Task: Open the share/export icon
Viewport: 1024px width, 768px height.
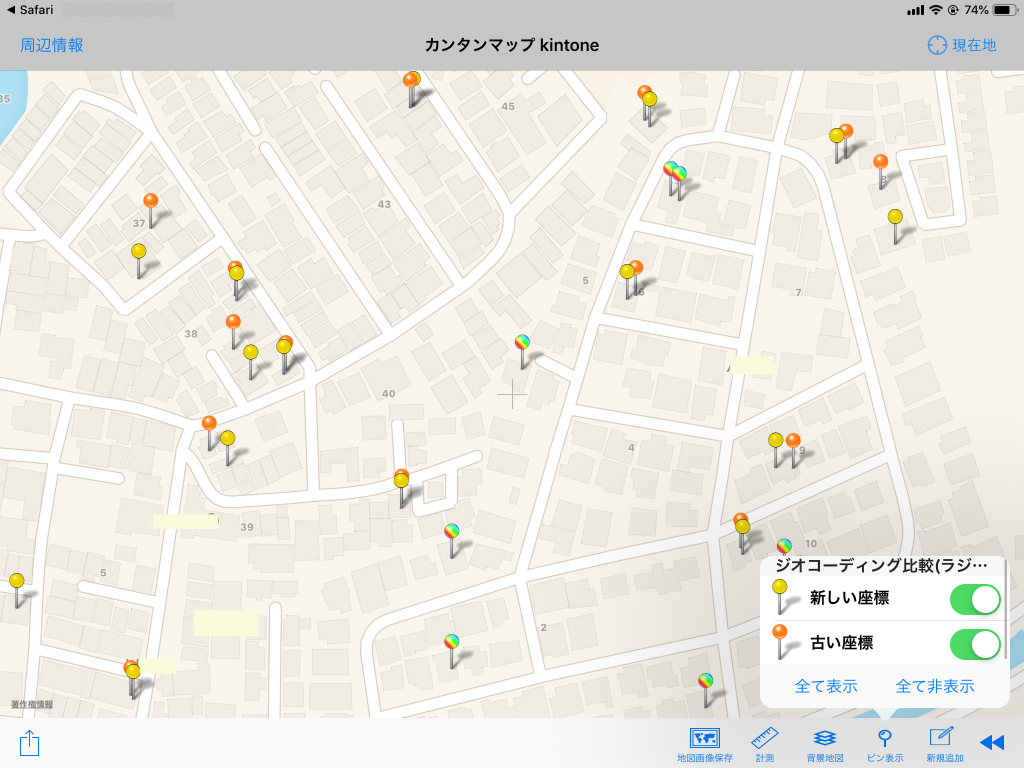Action: (29, 743)
